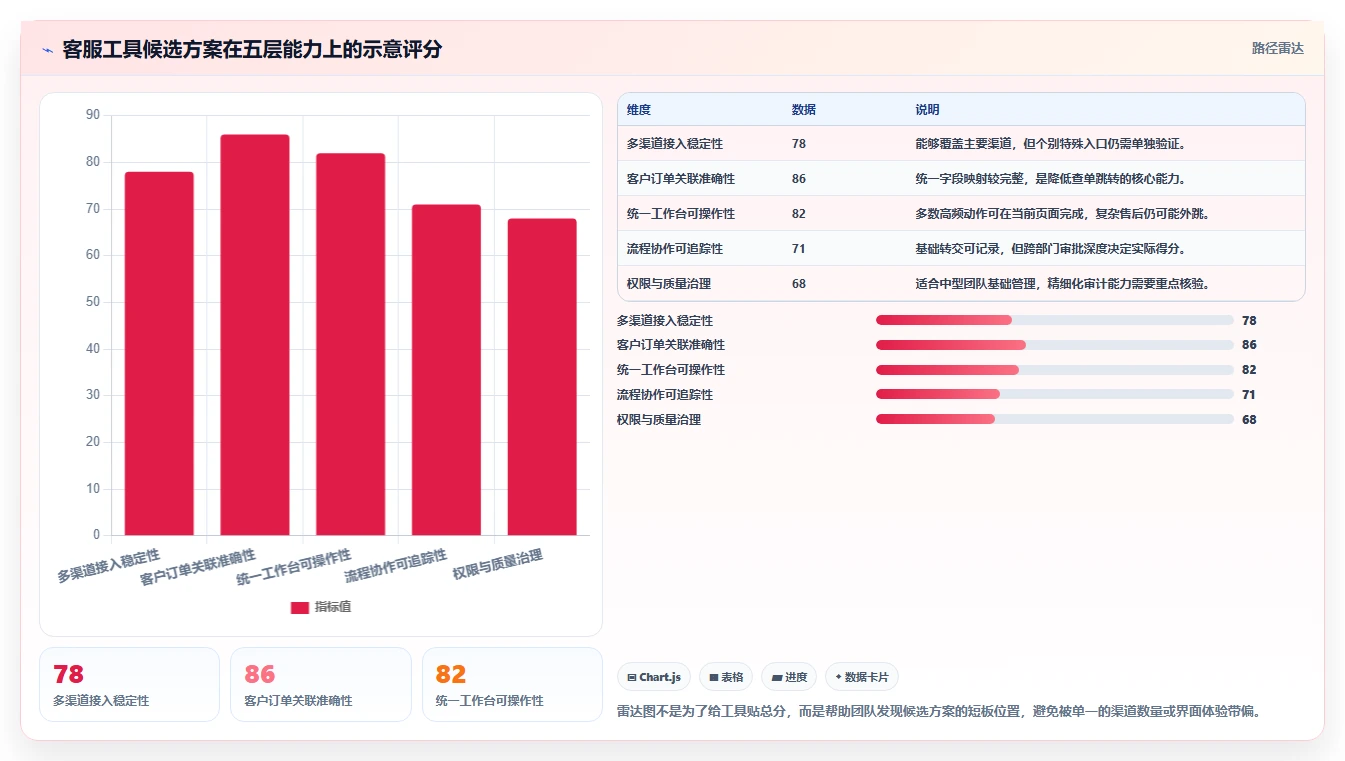
Task: Click the lightning icon beside the title
Action: pyautogui.click(x=48, y=50)
